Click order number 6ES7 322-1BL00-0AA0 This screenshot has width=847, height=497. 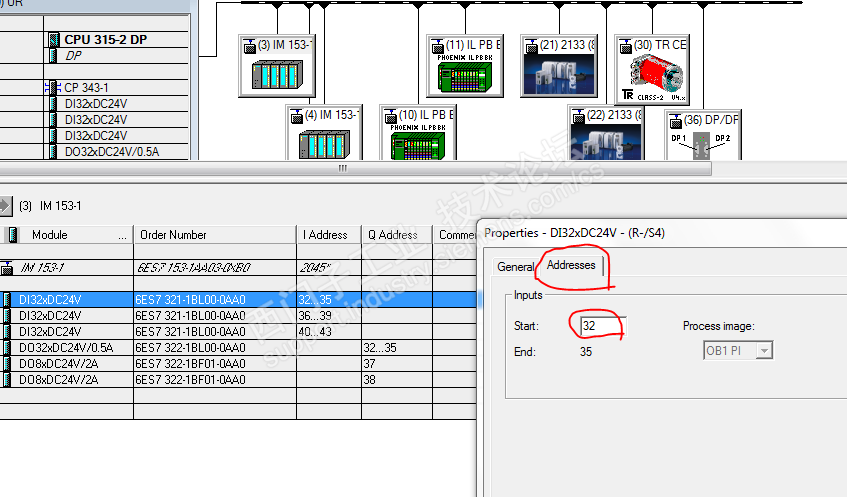[x=190, y=348]
